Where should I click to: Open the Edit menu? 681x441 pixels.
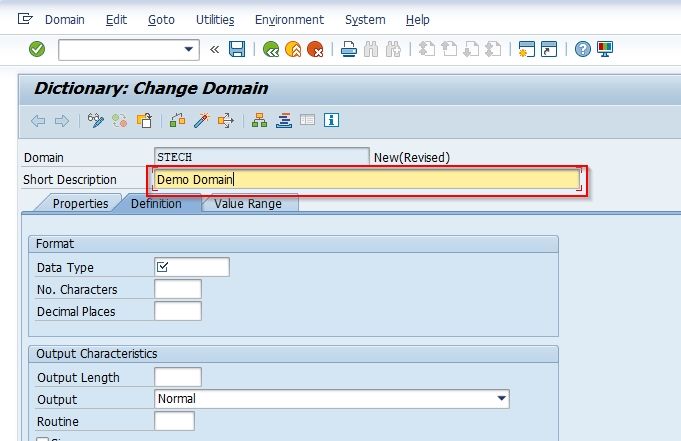(116, 20)
